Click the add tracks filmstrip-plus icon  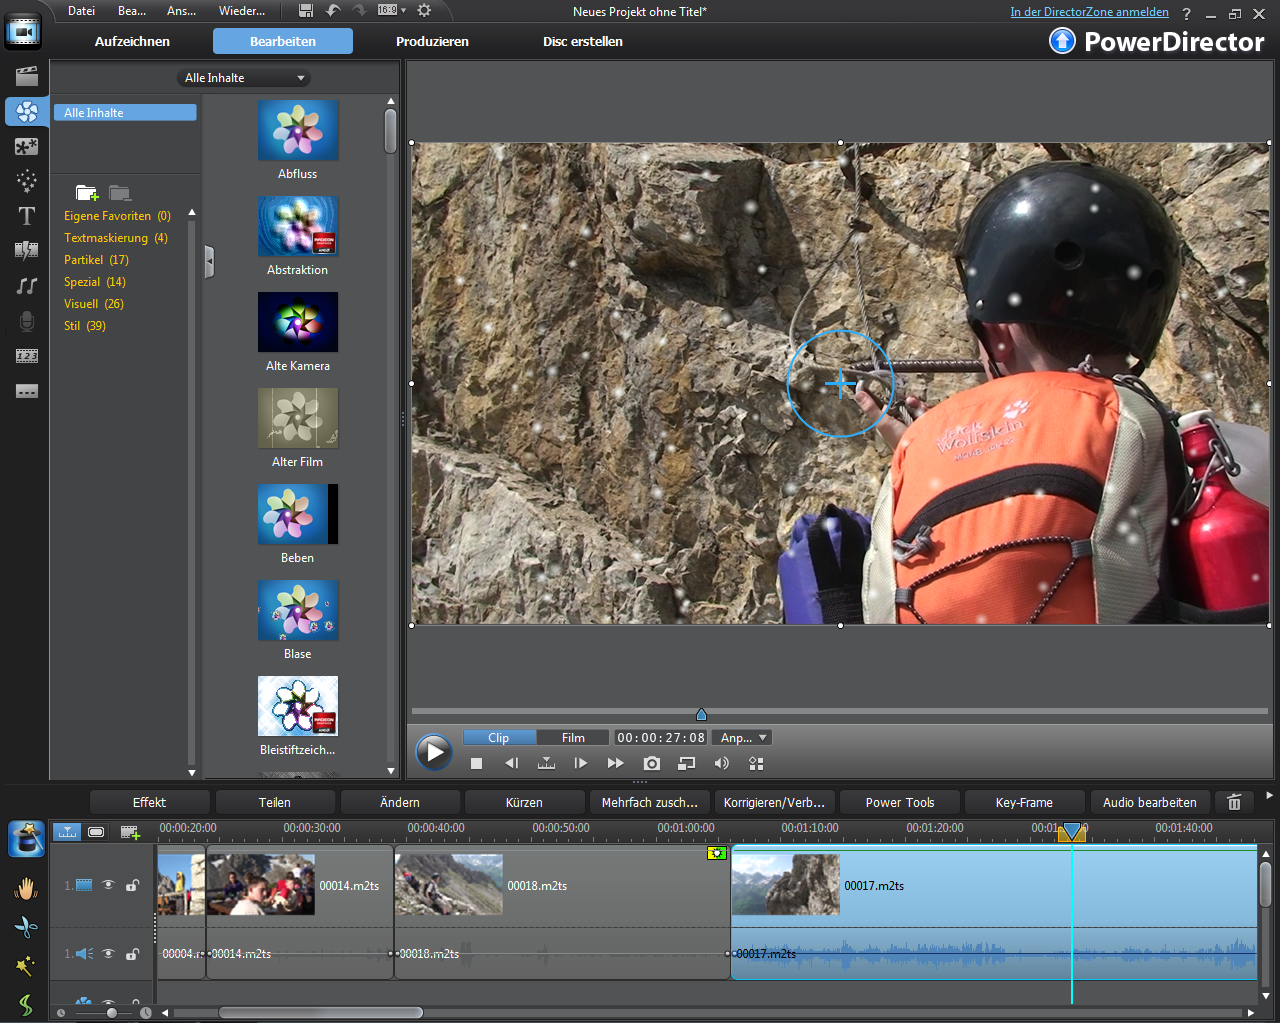[130, 831]
